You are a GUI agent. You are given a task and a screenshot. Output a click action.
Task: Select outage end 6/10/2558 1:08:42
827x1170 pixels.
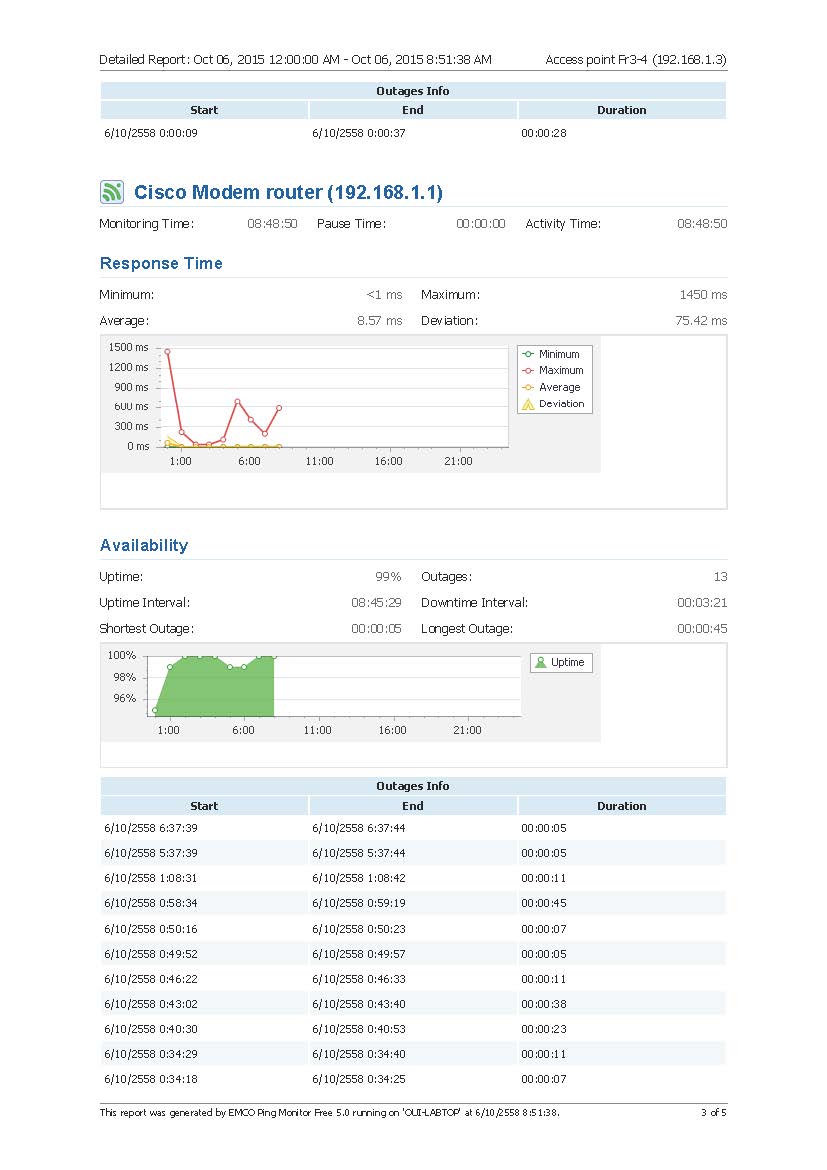pos(359,878)
